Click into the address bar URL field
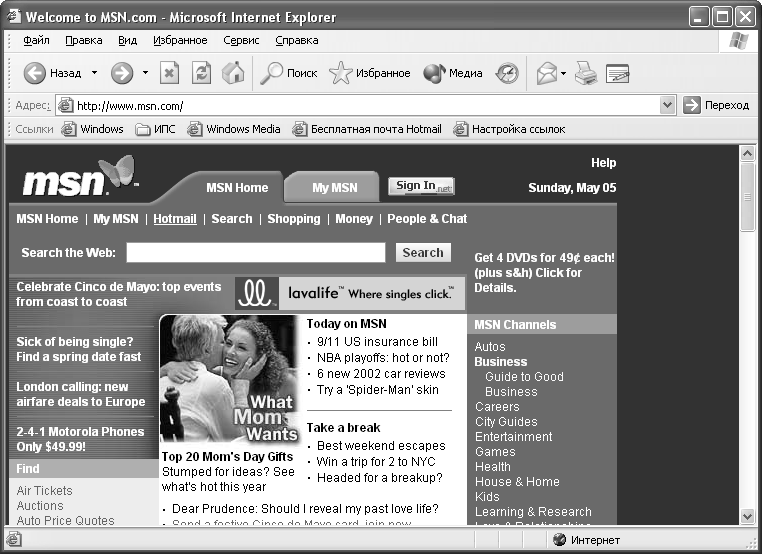 click(x=364, y=105)
